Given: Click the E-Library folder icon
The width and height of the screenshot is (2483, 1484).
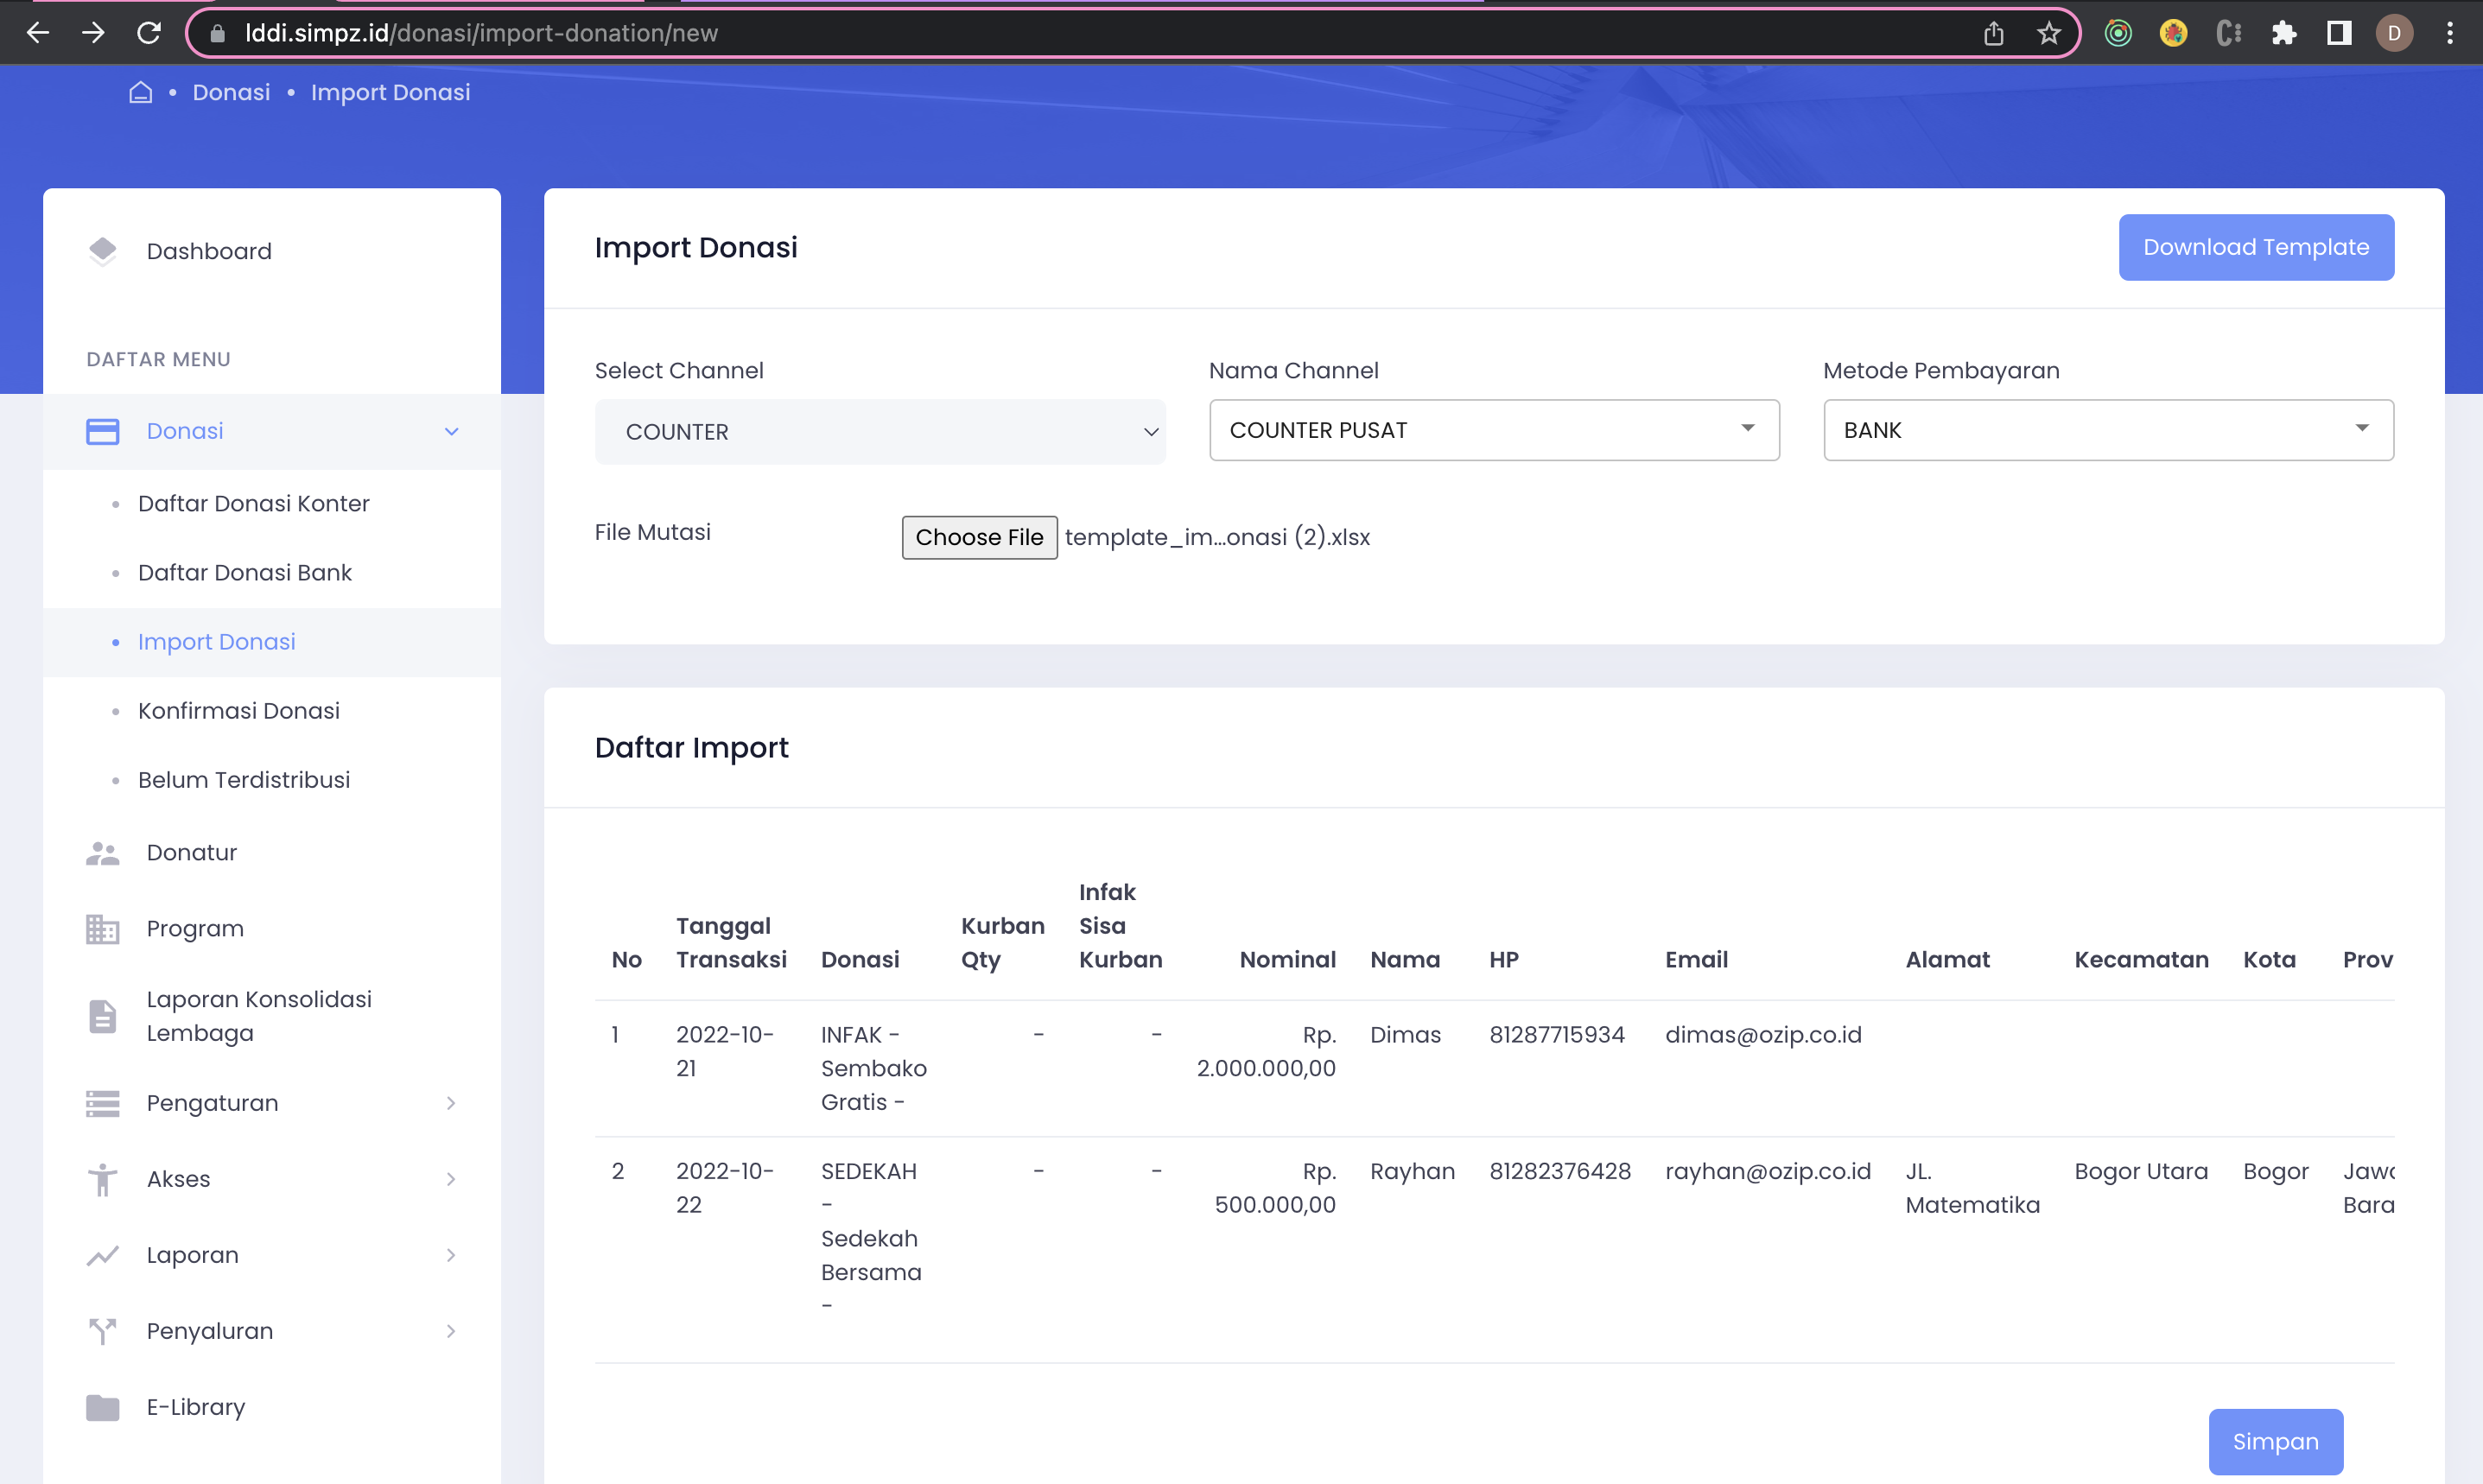Looking at the screenshot, I should tap(102, 1407).
